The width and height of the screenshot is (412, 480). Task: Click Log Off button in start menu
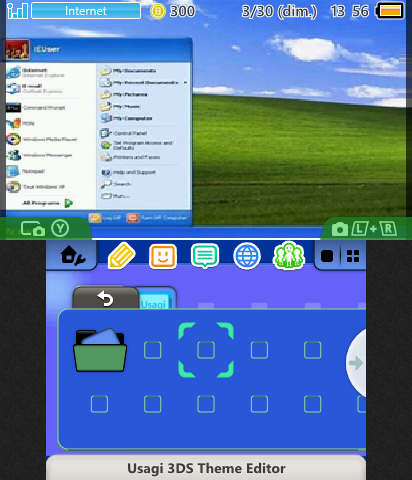pyautogui.click(x=105, y=218)
